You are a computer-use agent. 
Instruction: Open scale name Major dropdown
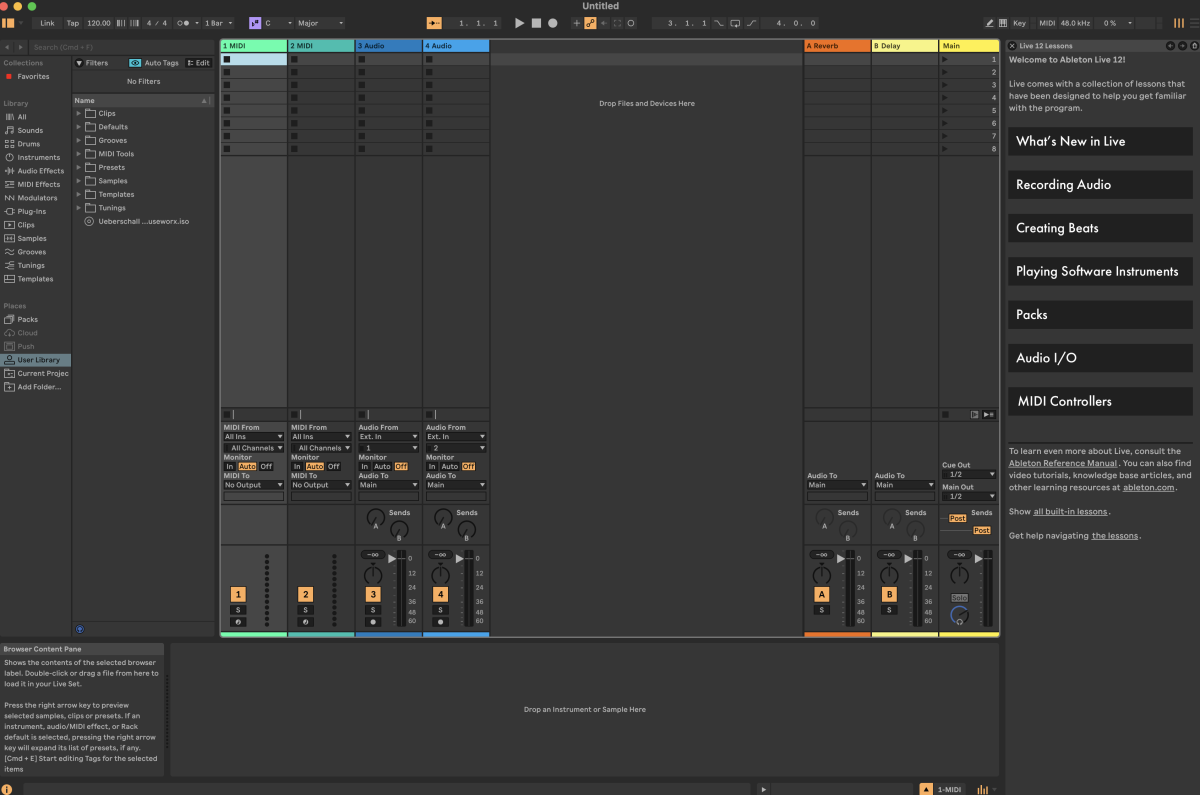tap(320, 22)
